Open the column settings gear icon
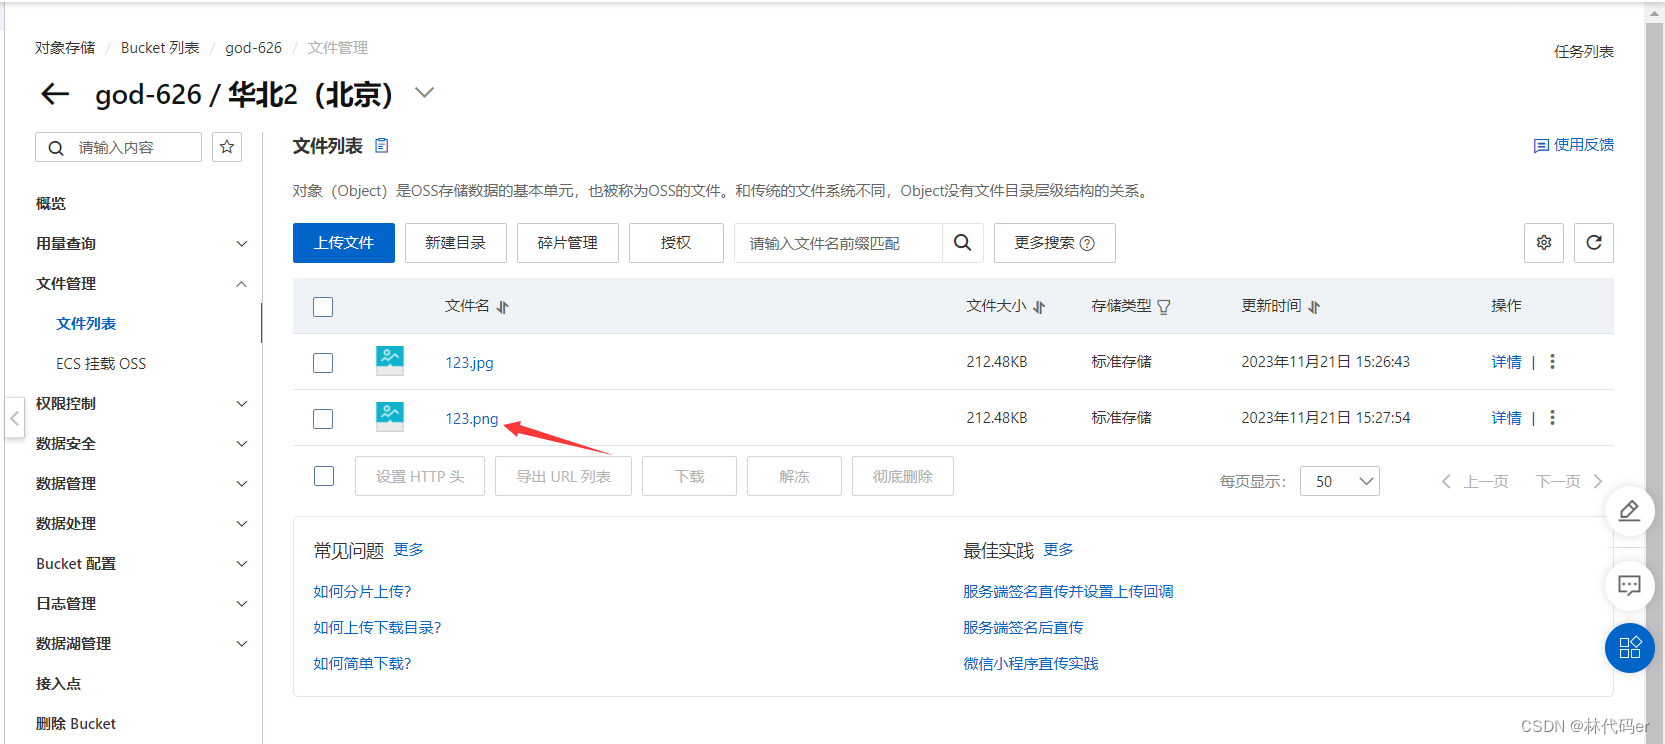The width and height of the screenshot is (1665, 744). tap(1544, 243)
